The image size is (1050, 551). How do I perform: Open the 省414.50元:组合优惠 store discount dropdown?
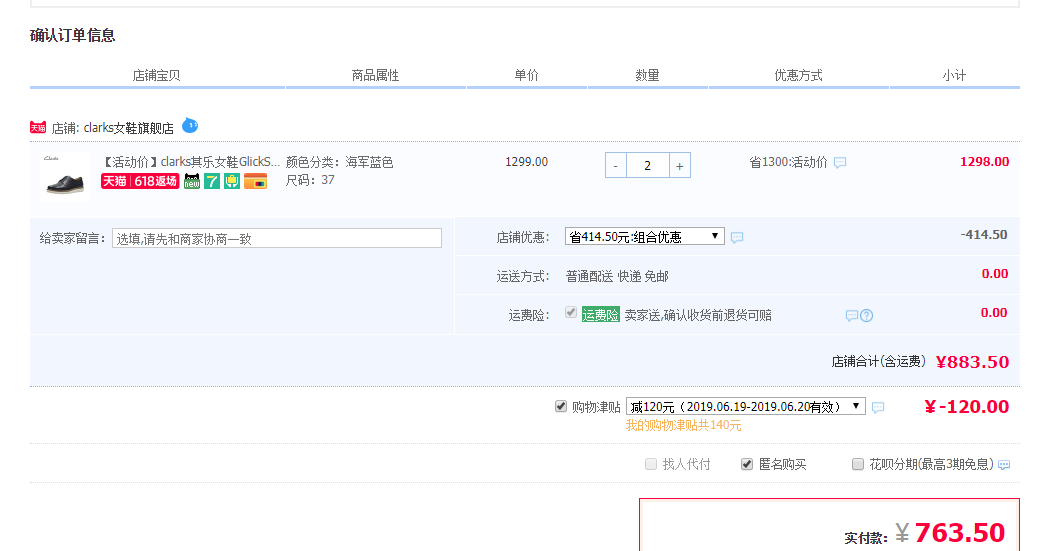[644, 236]
